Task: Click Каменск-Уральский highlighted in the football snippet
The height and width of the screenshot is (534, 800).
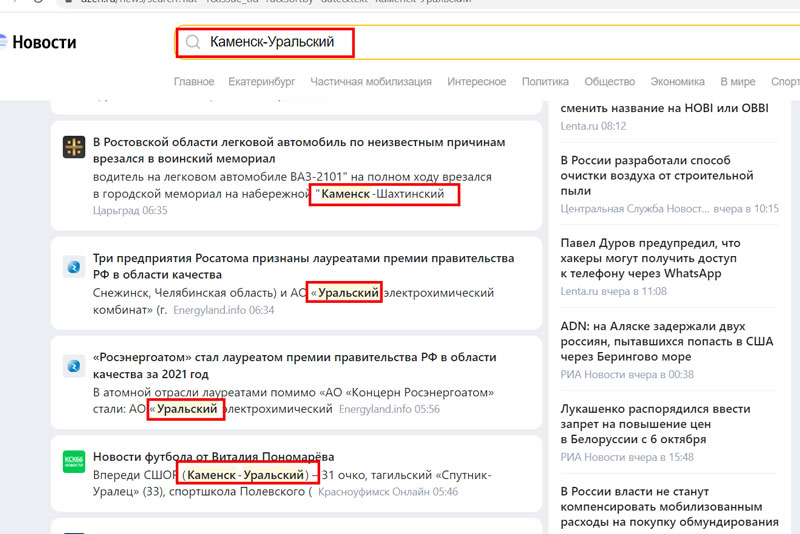Action: coord(245,475)
